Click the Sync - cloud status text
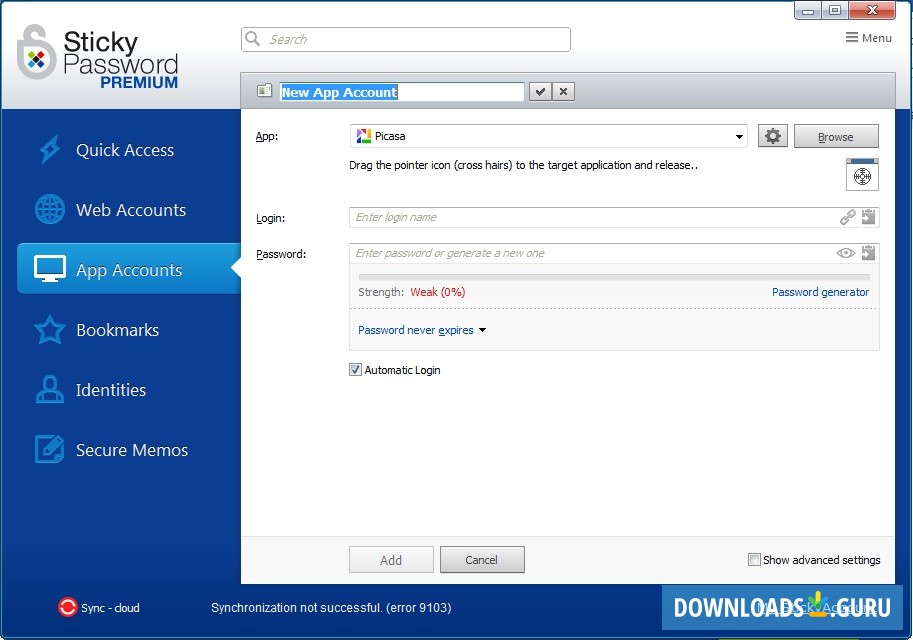 pos(110,607)
